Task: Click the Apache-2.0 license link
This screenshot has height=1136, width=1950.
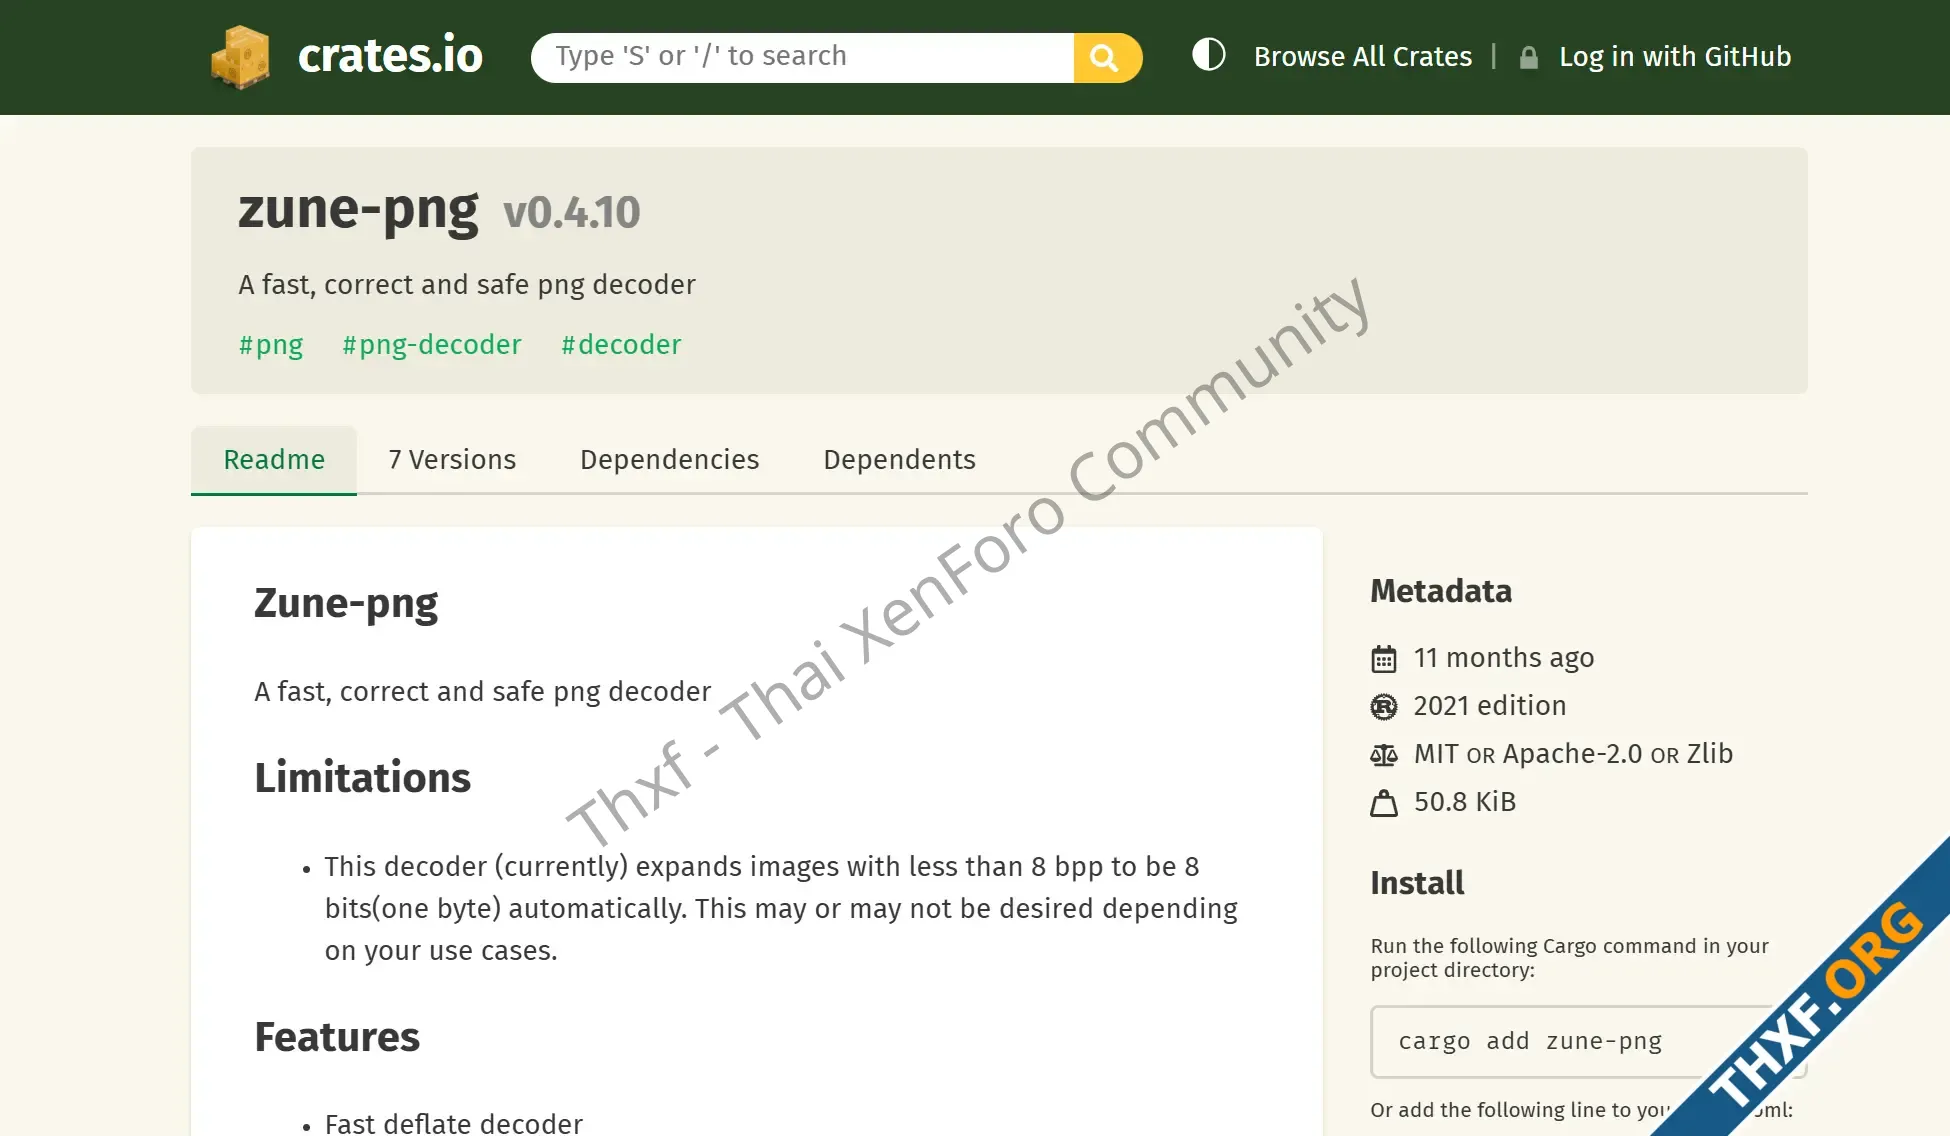Action: (1572, 753)
